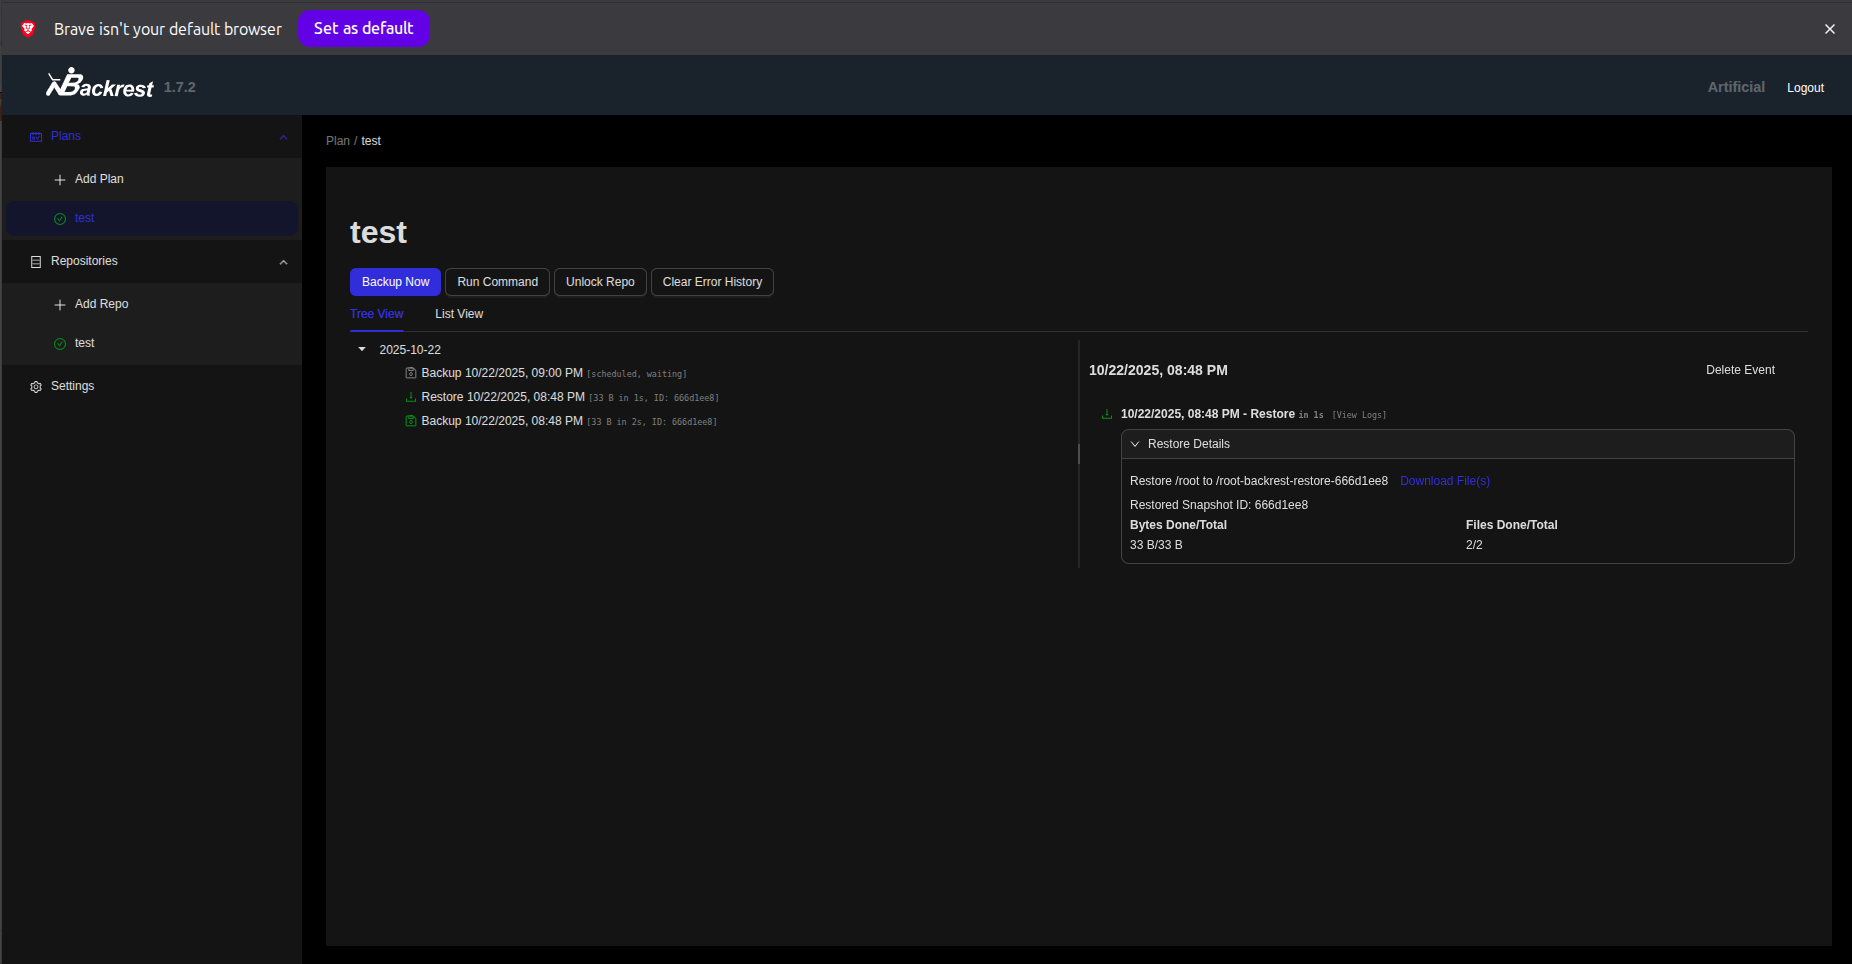Click the green check icon beside test plan
The width and height of the screenshot is (1852, 964).
60,219
